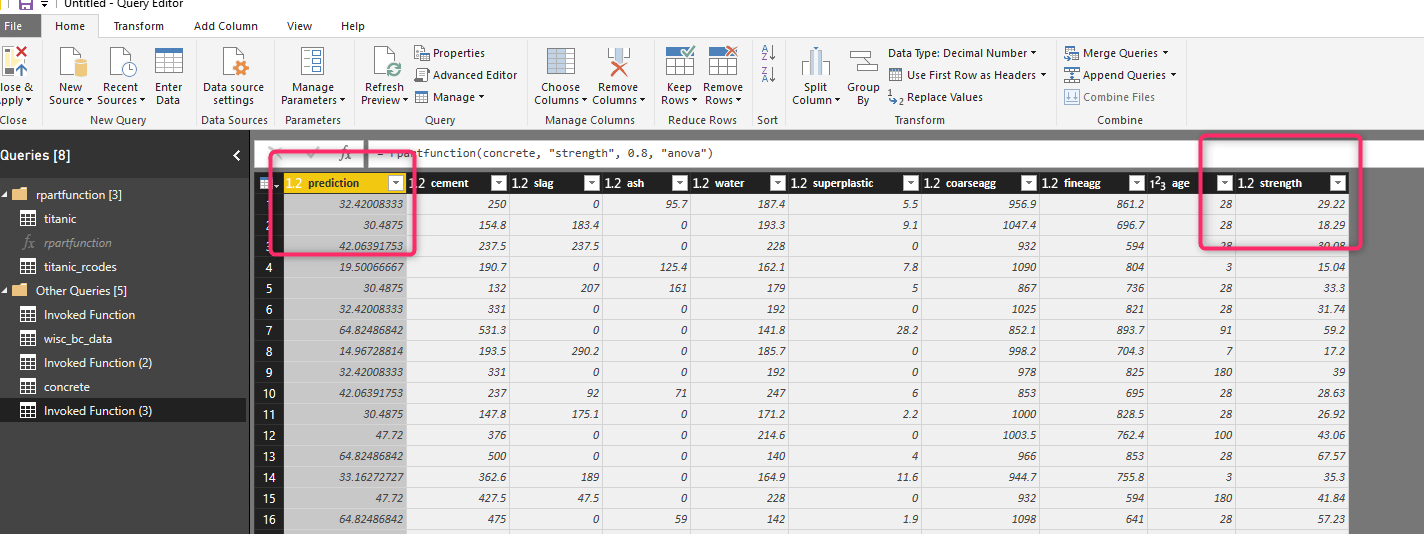Click Replace Values
The image size is (1424, 534).
(936, 97)
